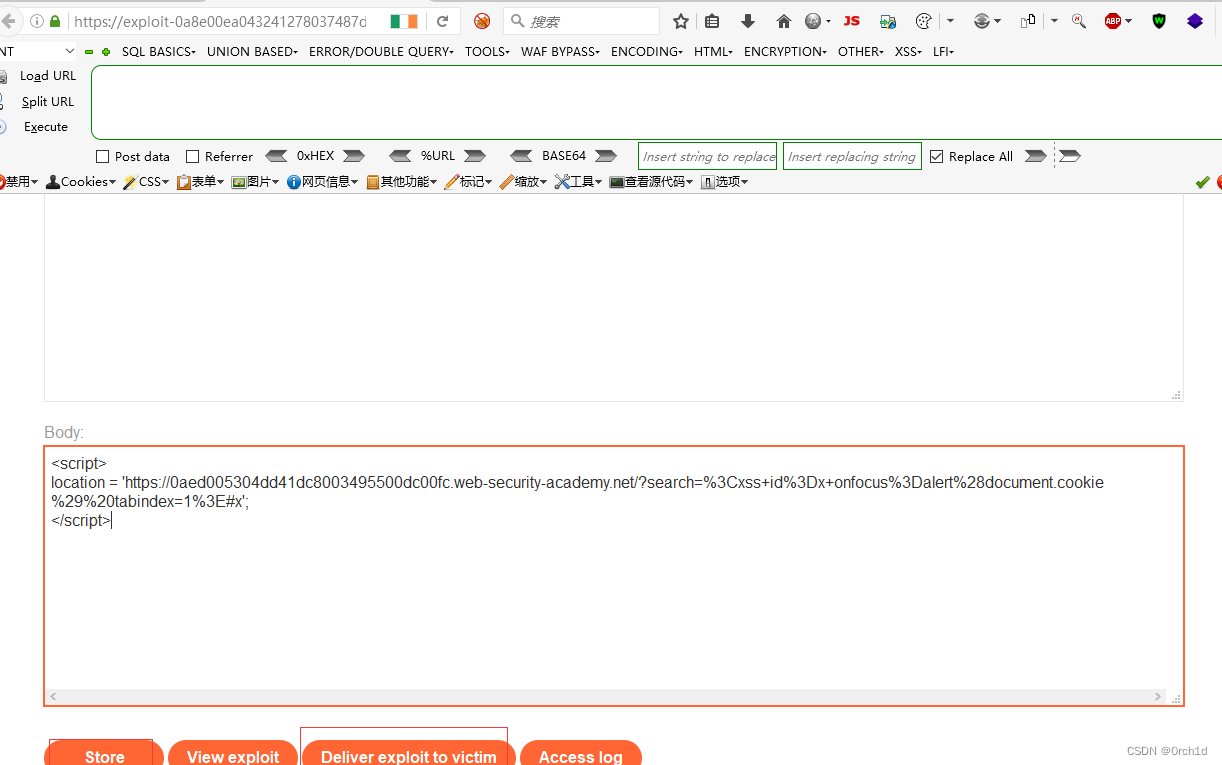Click the orange blocked-circle icon beside search
Viewport: 1222px width, 765px height.
click(x=482, y=21)
